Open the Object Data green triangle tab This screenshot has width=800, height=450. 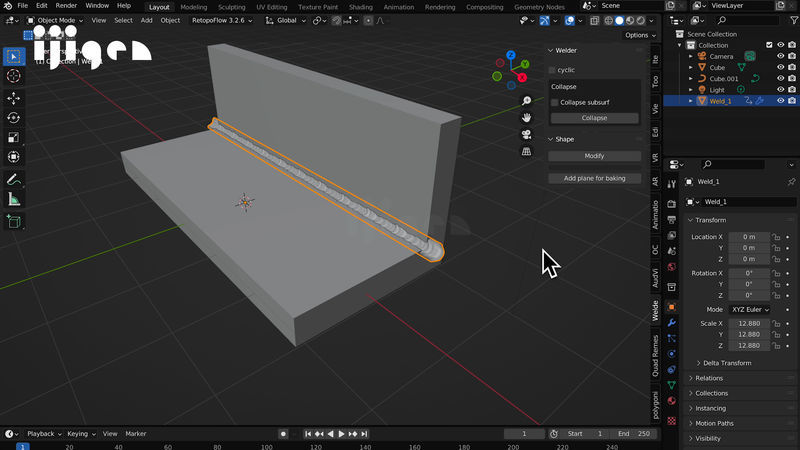[671, 385]
